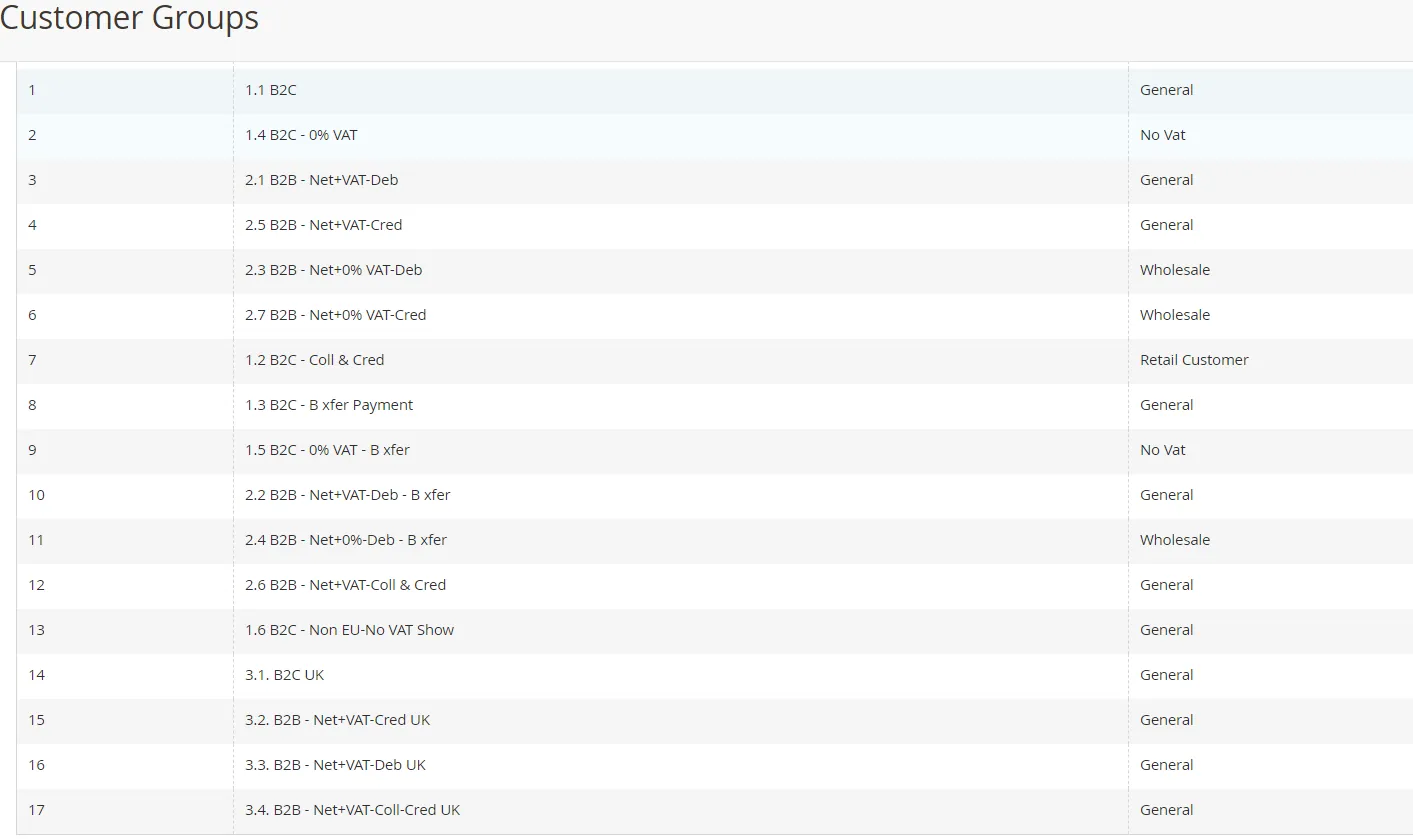Open '2.5 B2B - Net+VAT-Cred' group

point(323,225)
